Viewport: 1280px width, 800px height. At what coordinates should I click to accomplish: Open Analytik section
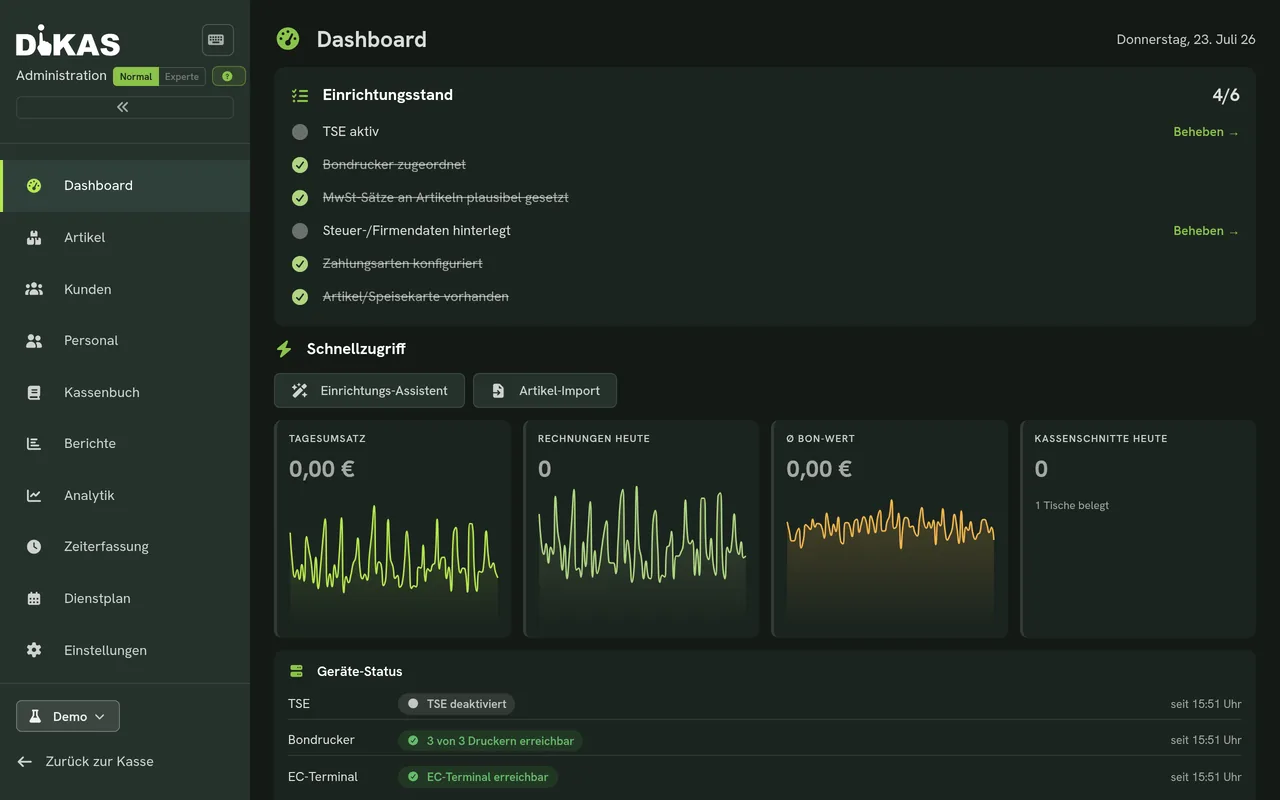125,496
